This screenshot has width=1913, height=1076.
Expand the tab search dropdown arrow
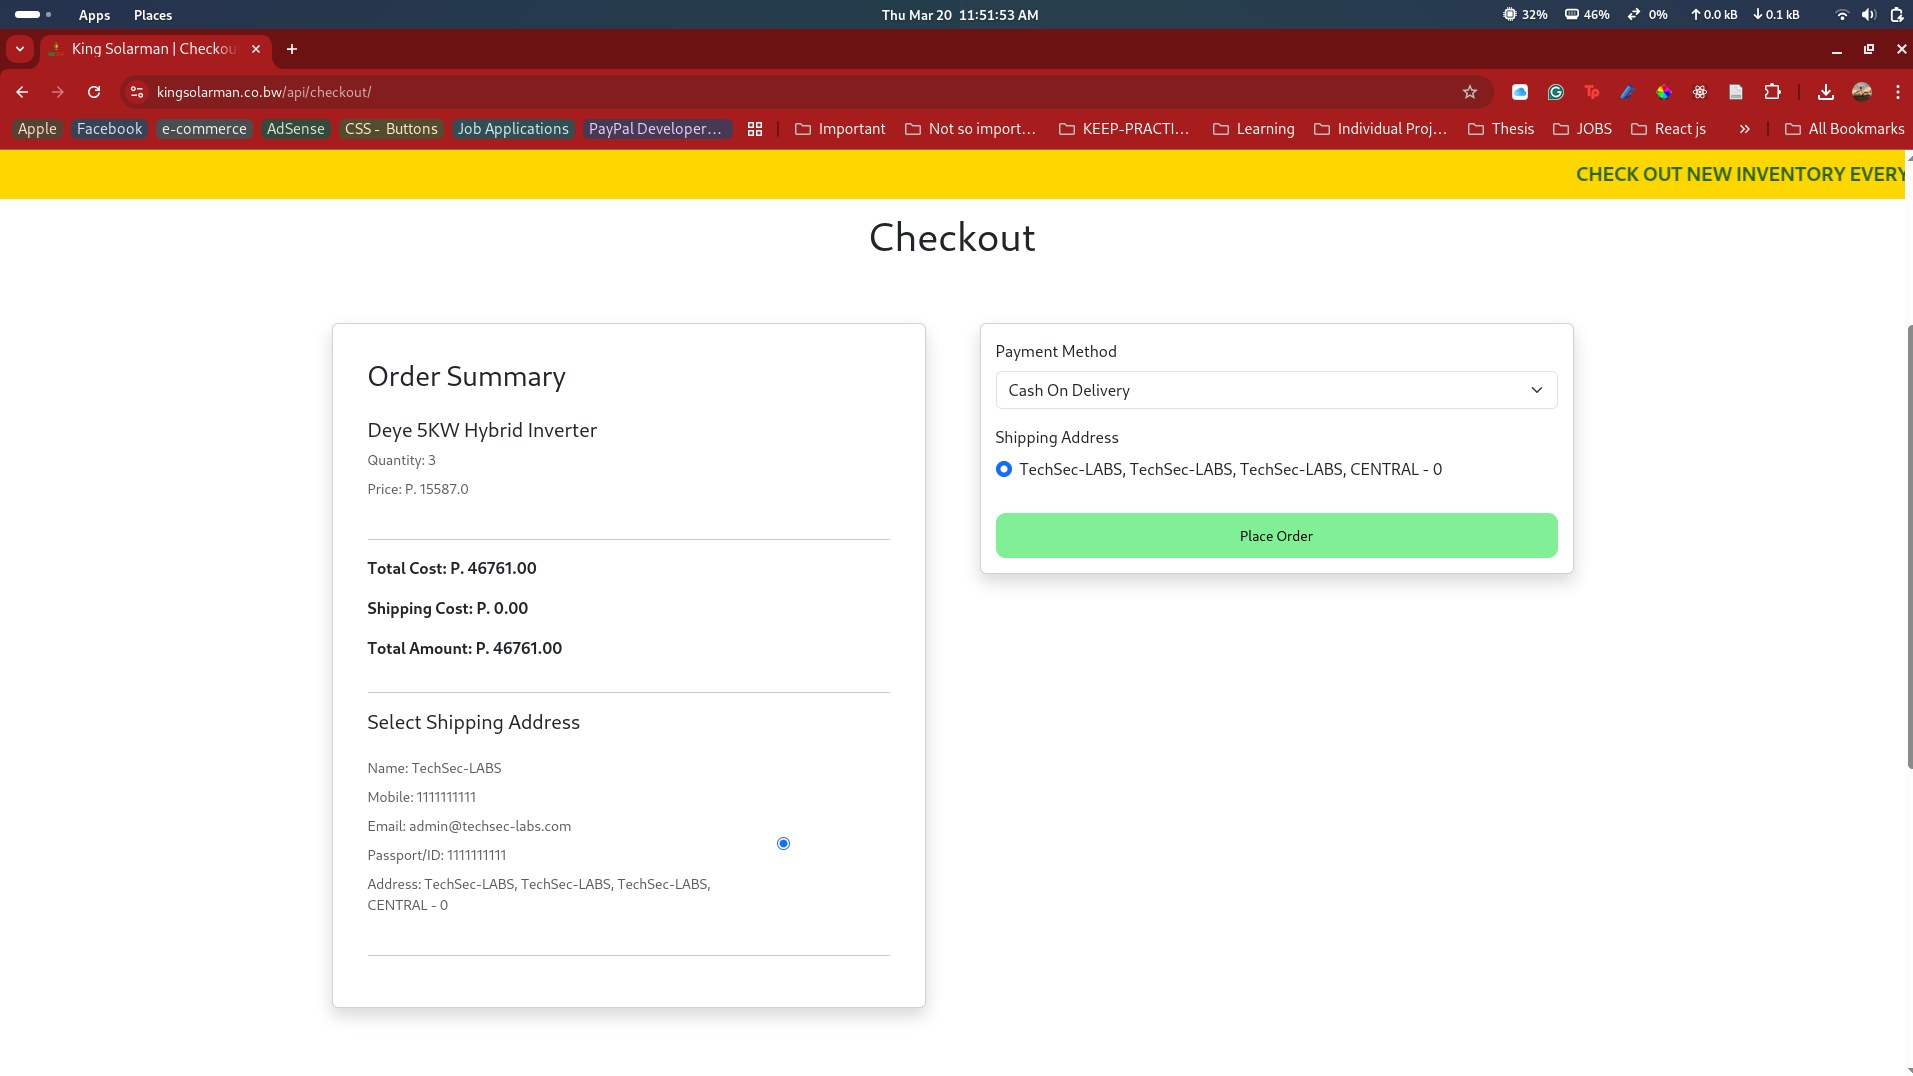(20, 49)
